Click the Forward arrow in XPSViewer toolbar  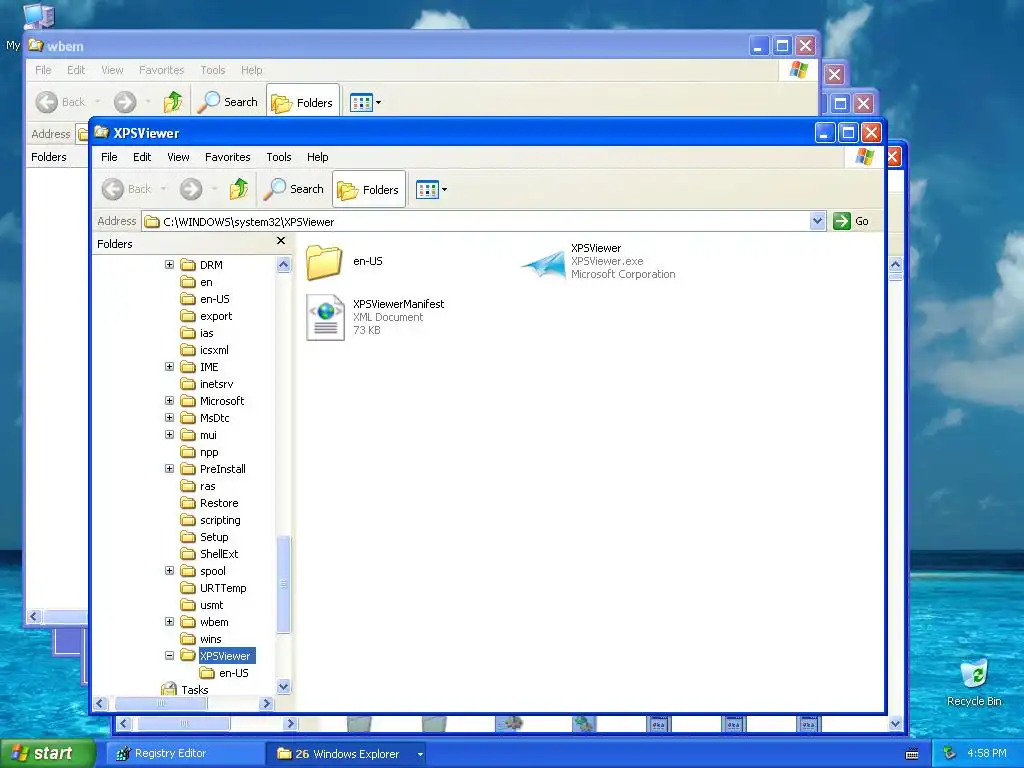(191, 189)
